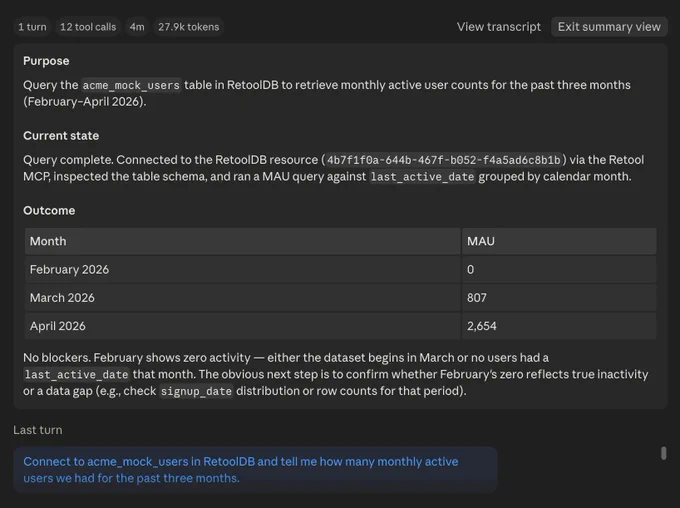Click the RetoolDB resource ID code
The width and height of the screenshot is (680, 508).
point(444,160)
